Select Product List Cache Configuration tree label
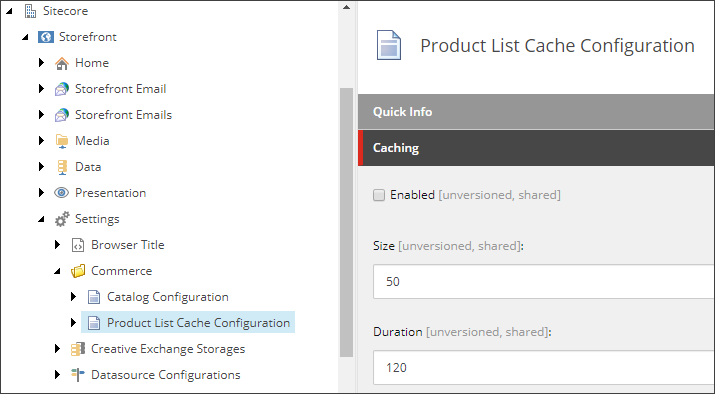Viewport: 715px width, 394px height. (x=198, y=323)
